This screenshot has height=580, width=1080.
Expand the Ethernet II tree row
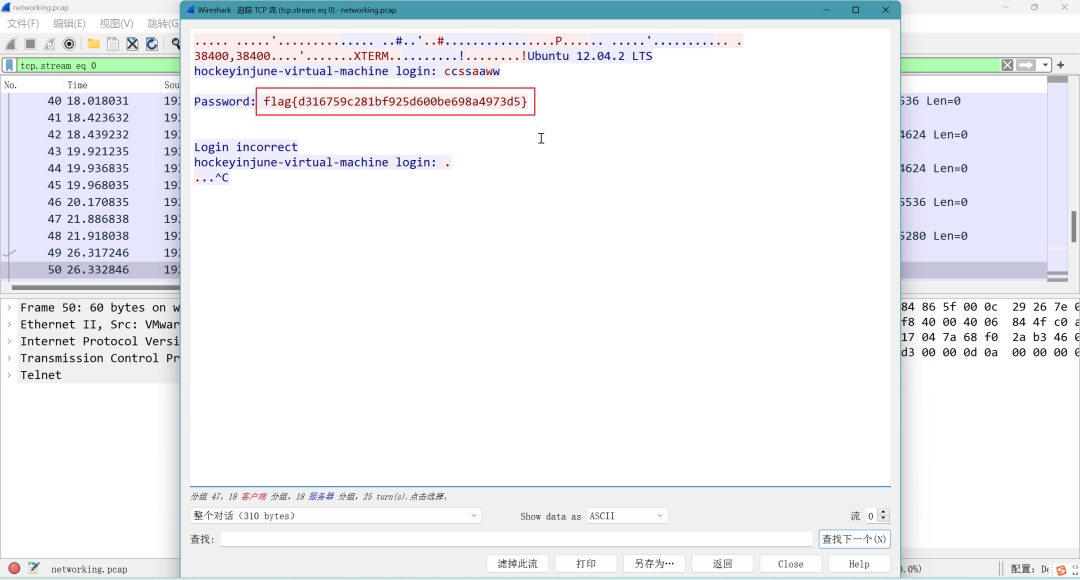(10, 324)
